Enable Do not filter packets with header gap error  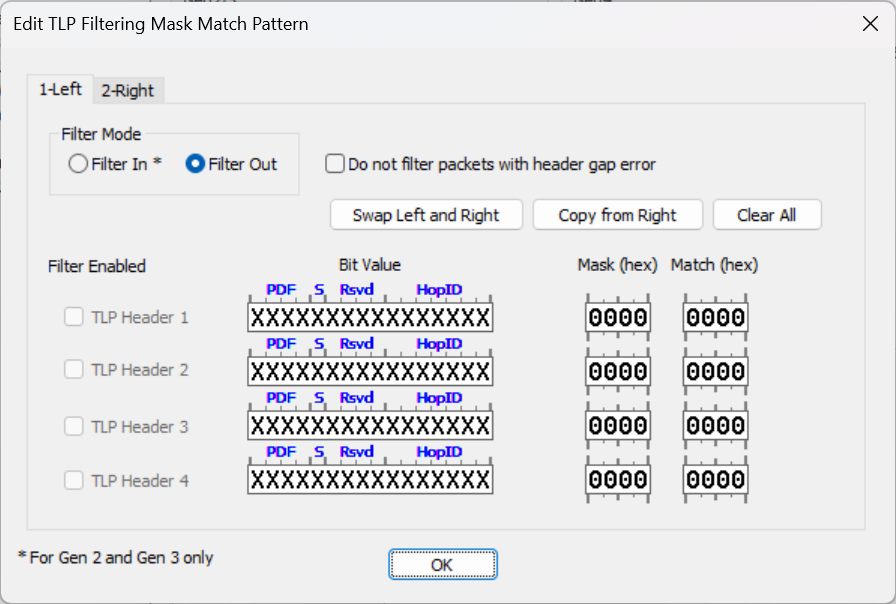click(335, 164)
